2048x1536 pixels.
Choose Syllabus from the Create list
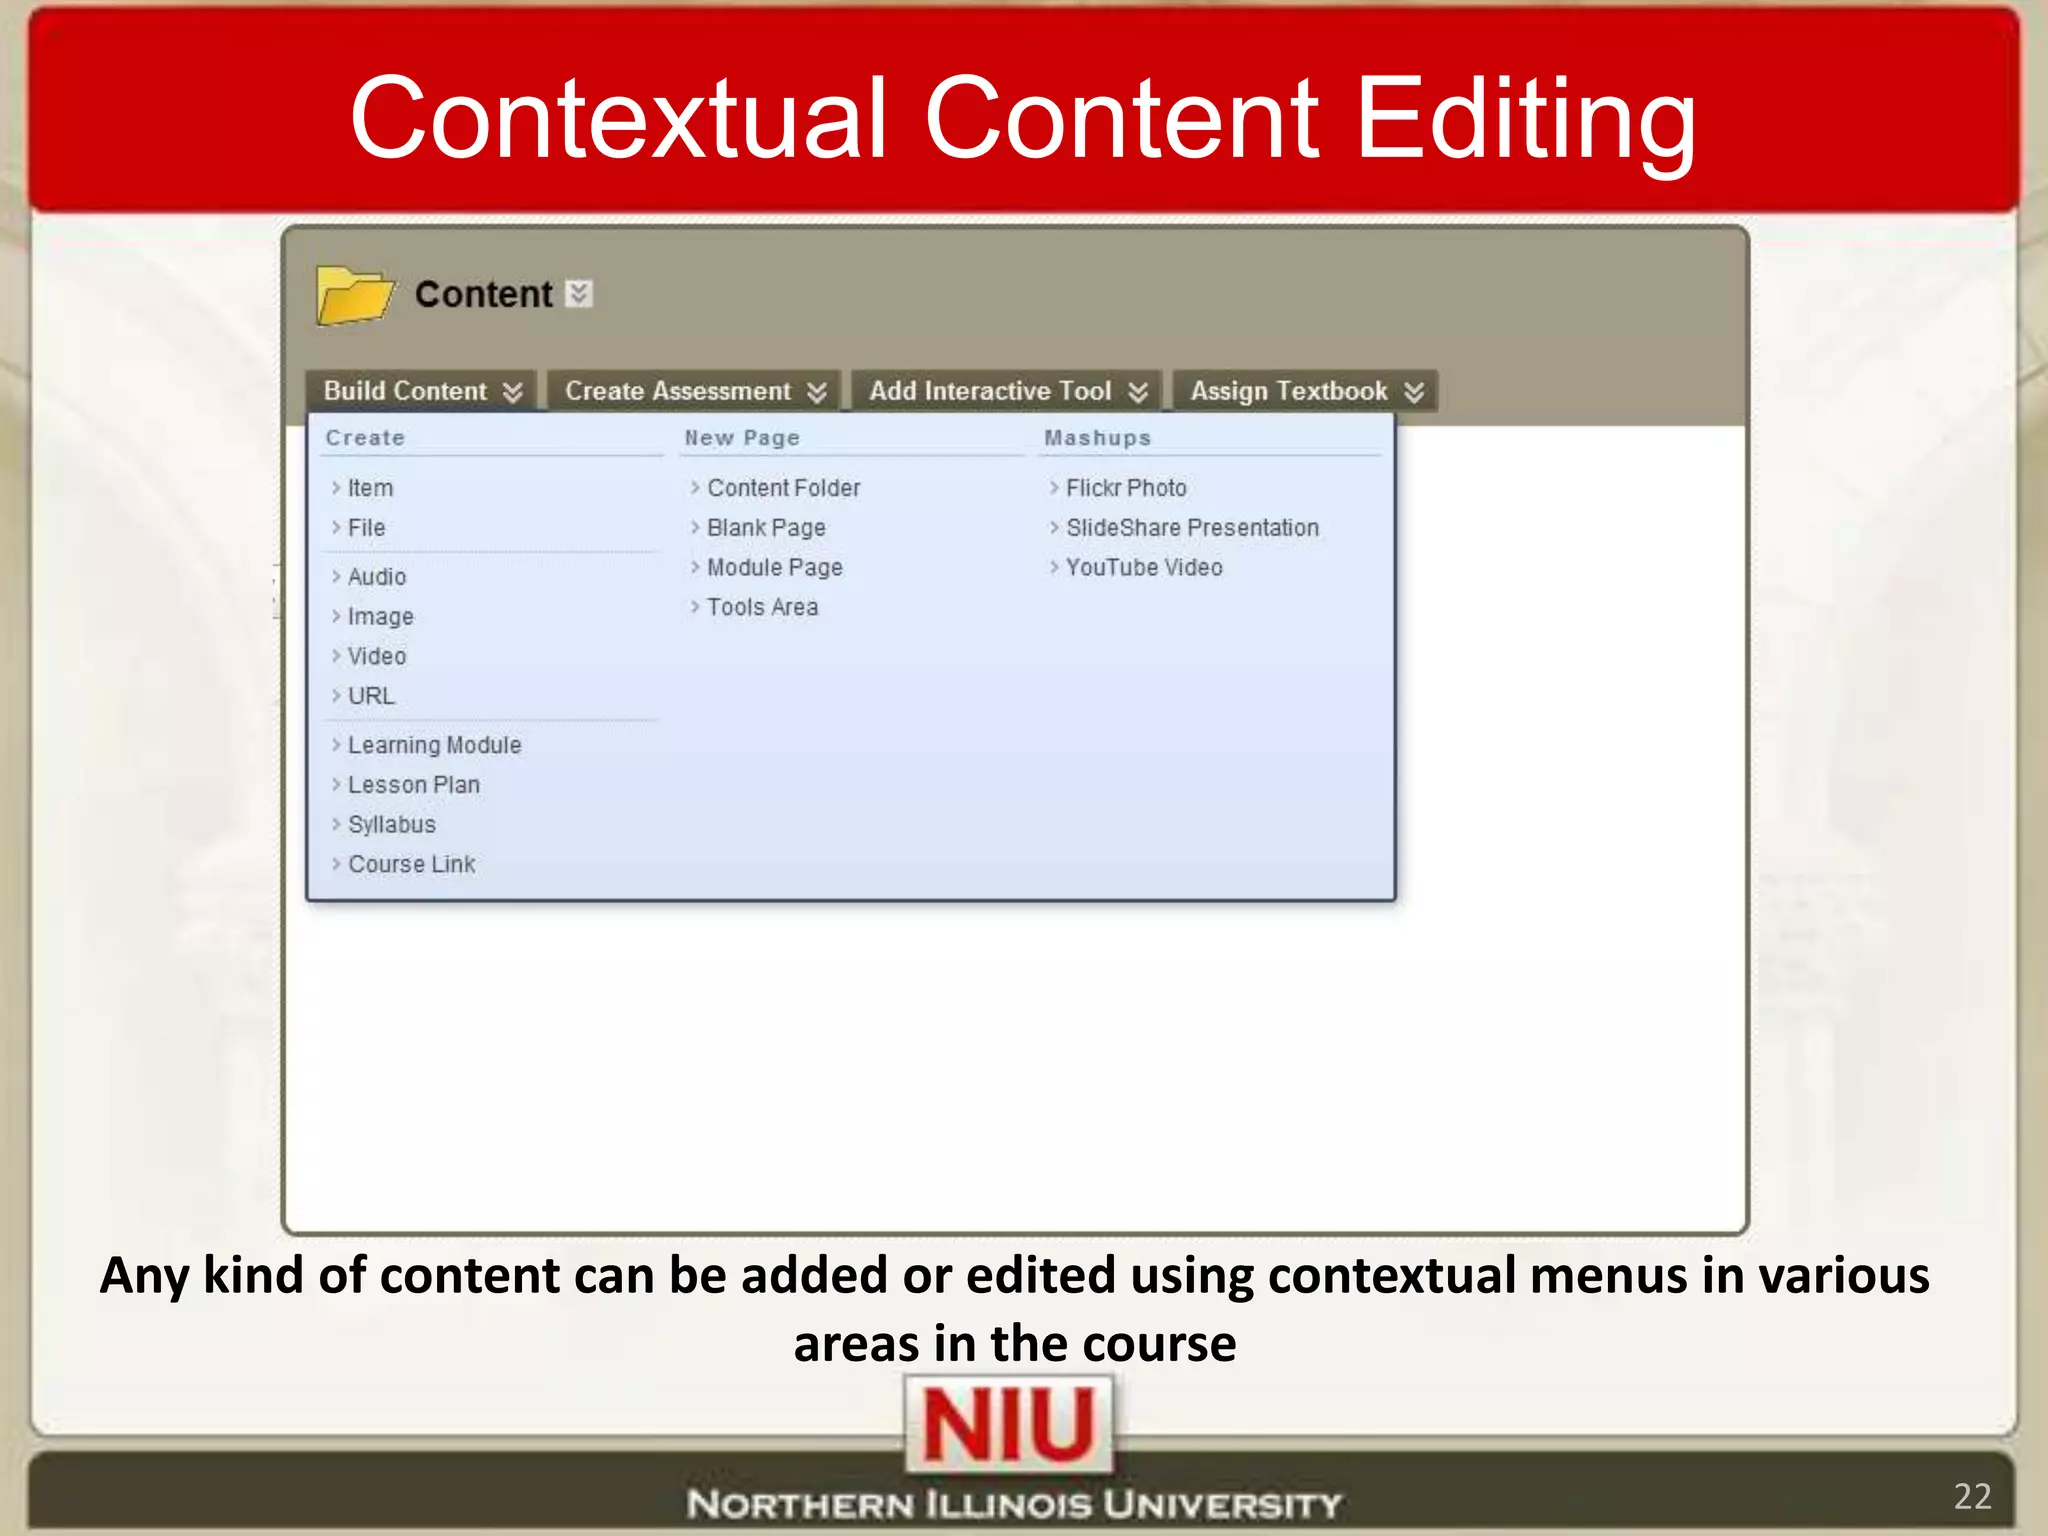click(x=392, y=825)
